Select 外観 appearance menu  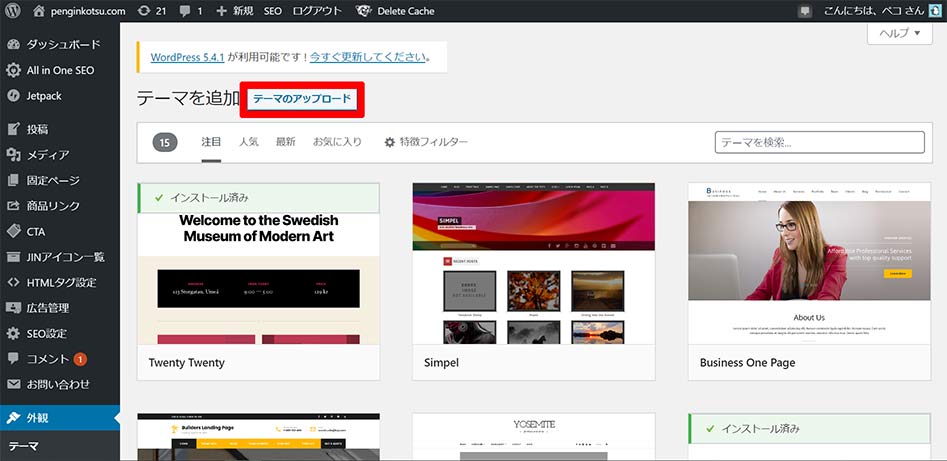(x=60, y=417)
